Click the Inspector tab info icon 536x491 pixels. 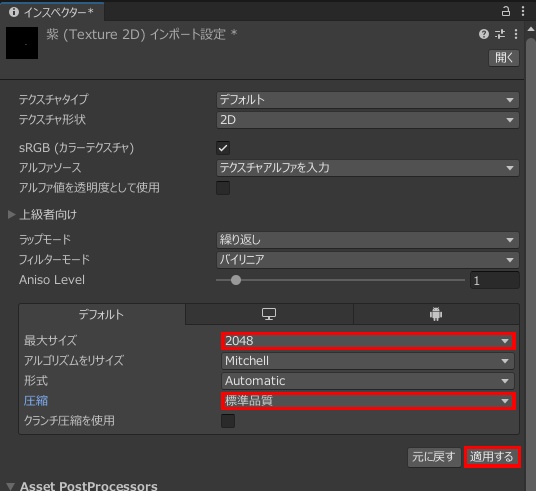point(14,12)
